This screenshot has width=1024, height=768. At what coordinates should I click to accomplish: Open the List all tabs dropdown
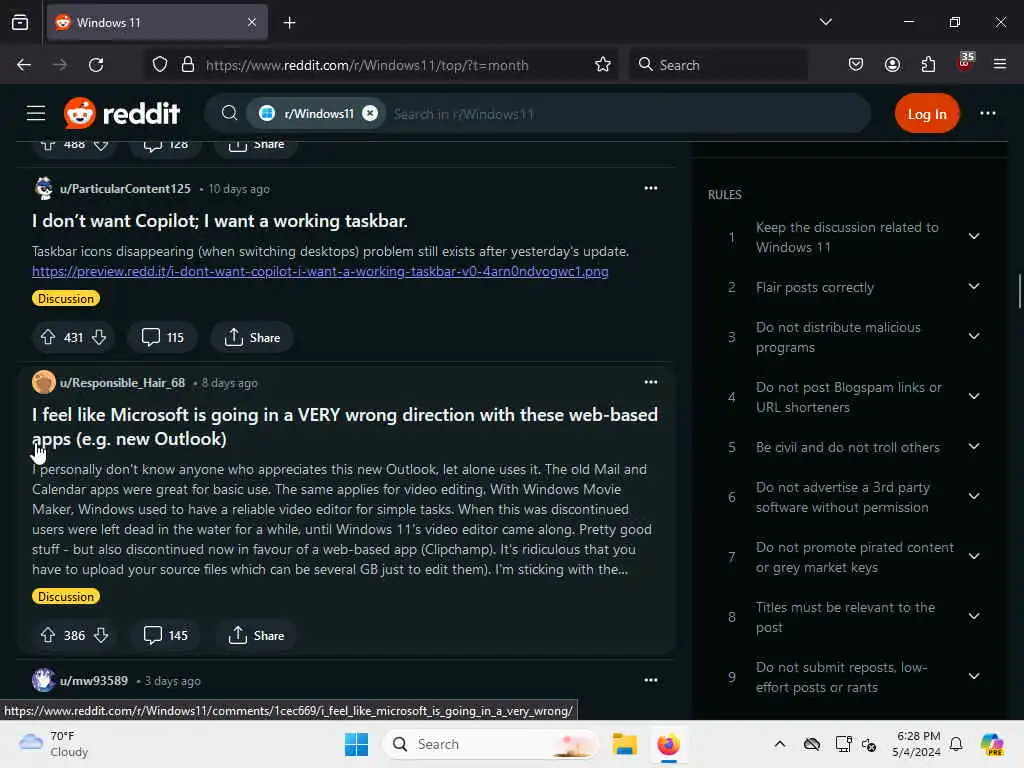click(825, 22)
